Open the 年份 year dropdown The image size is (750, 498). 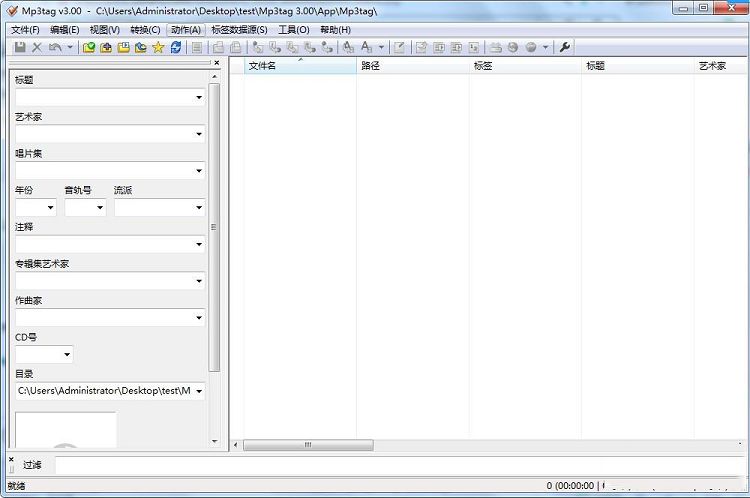pos(49,208)
